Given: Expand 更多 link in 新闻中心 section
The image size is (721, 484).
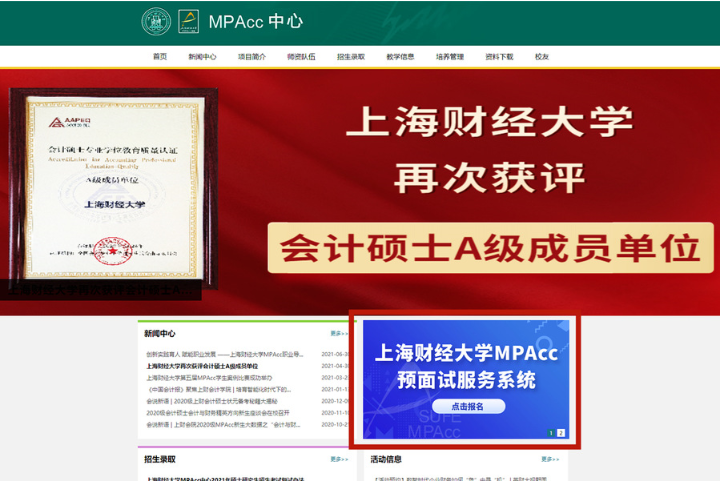Looking at the screenshot, I should tap(339, 334).
